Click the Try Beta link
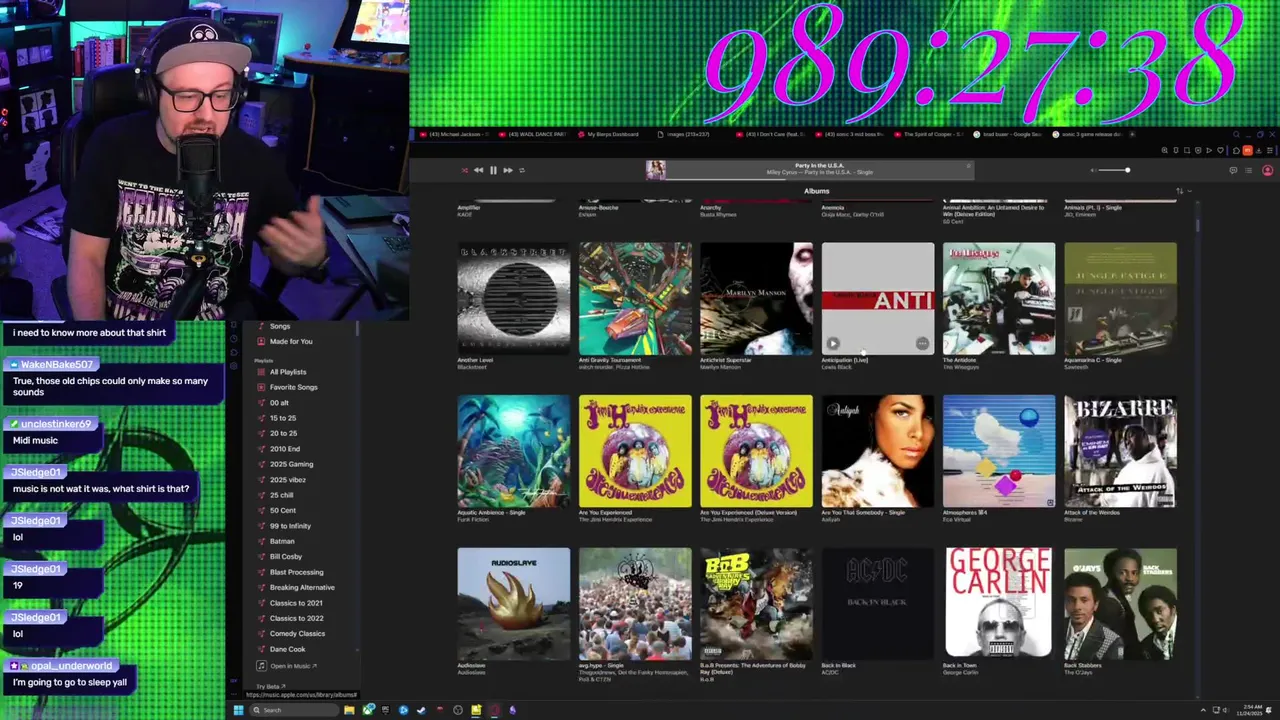 (x=269, y=687)
